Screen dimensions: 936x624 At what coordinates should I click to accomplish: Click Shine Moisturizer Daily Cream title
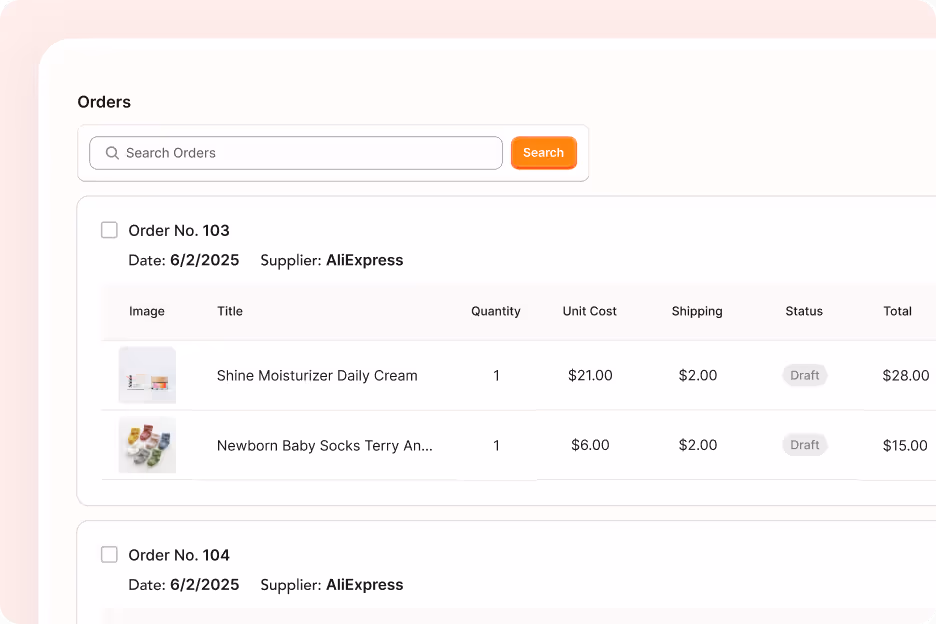pos(317,376)
